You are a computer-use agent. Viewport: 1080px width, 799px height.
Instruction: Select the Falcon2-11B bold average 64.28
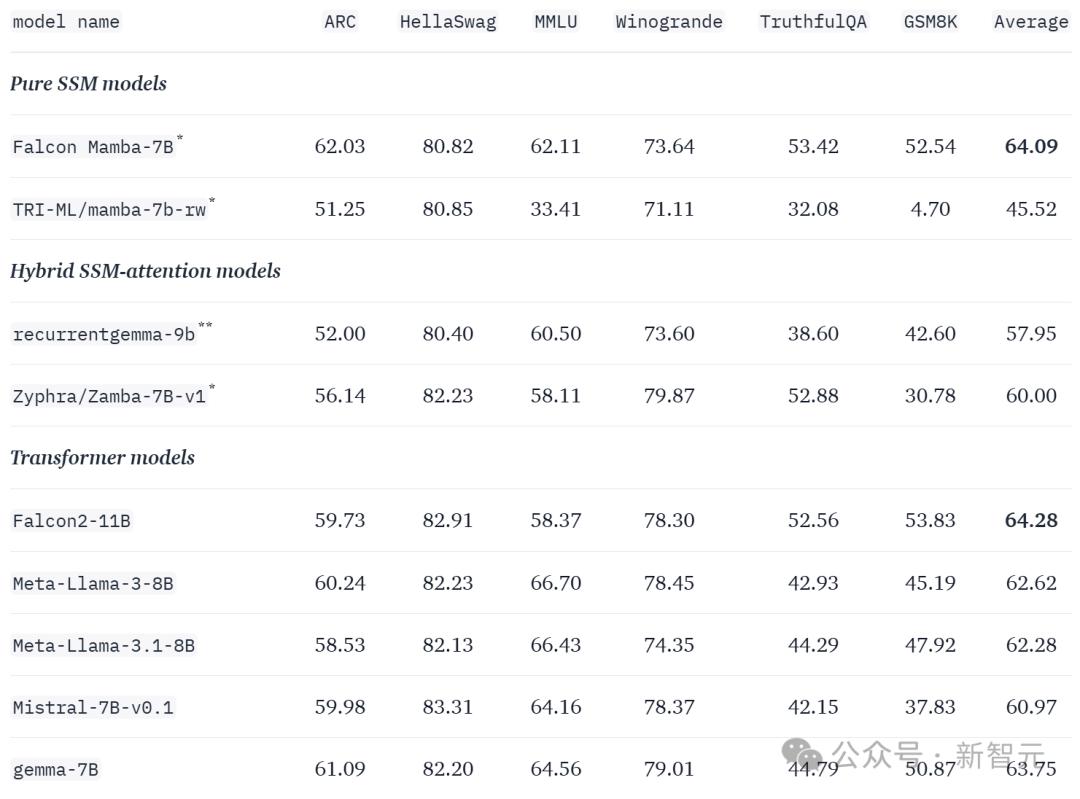(x=1031, y=520)
